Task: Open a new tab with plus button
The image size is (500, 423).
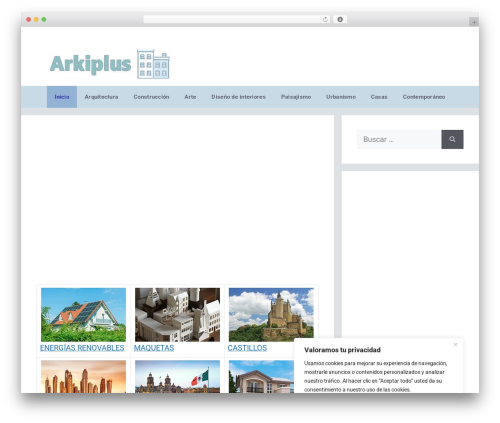Action: [474, 22]
